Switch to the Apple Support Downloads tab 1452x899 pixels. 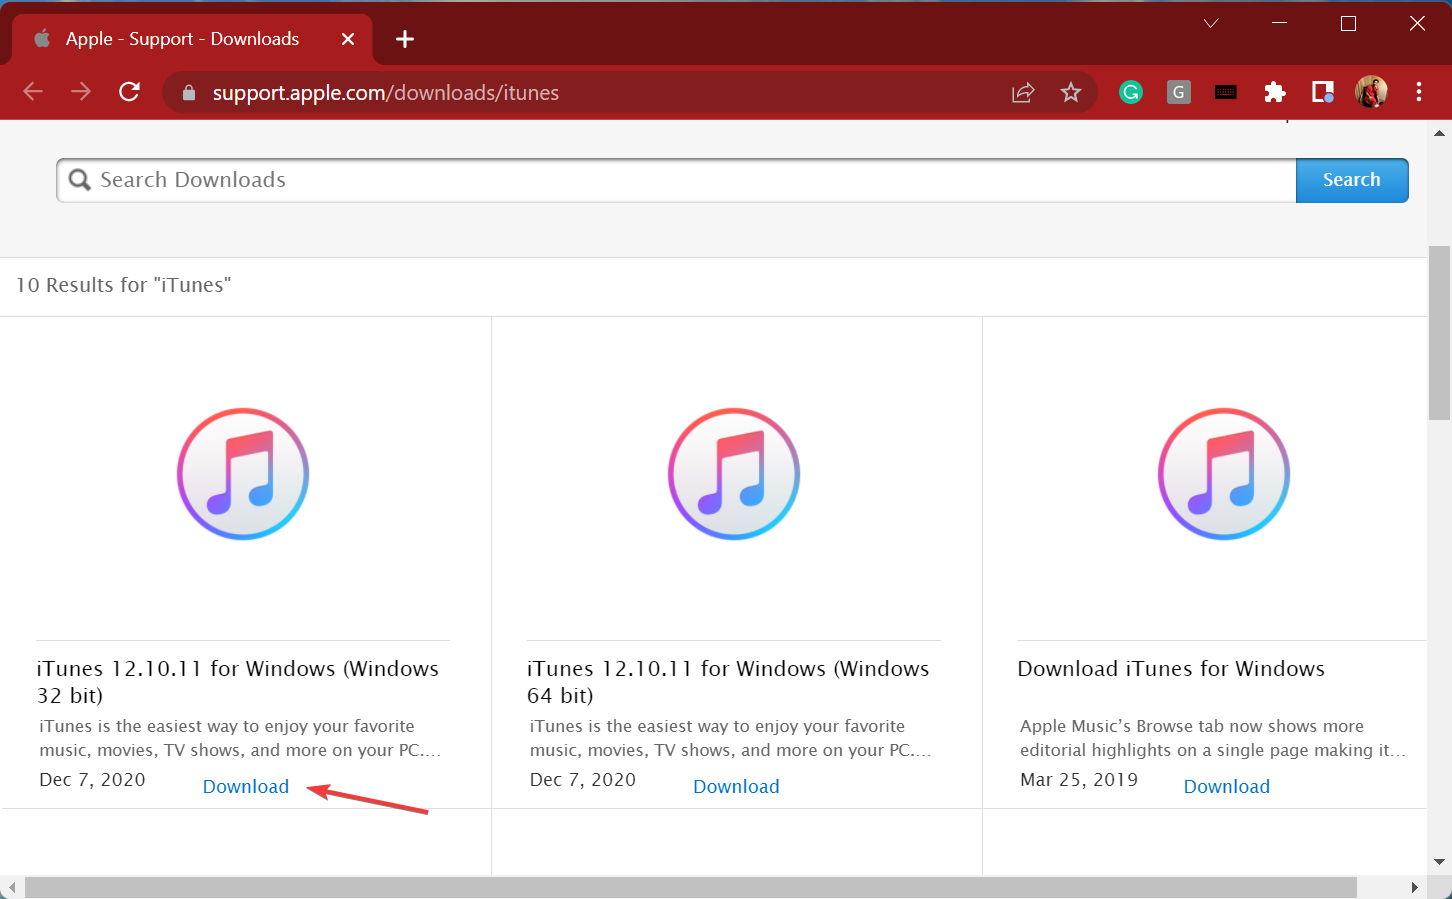tap(180, 38)
